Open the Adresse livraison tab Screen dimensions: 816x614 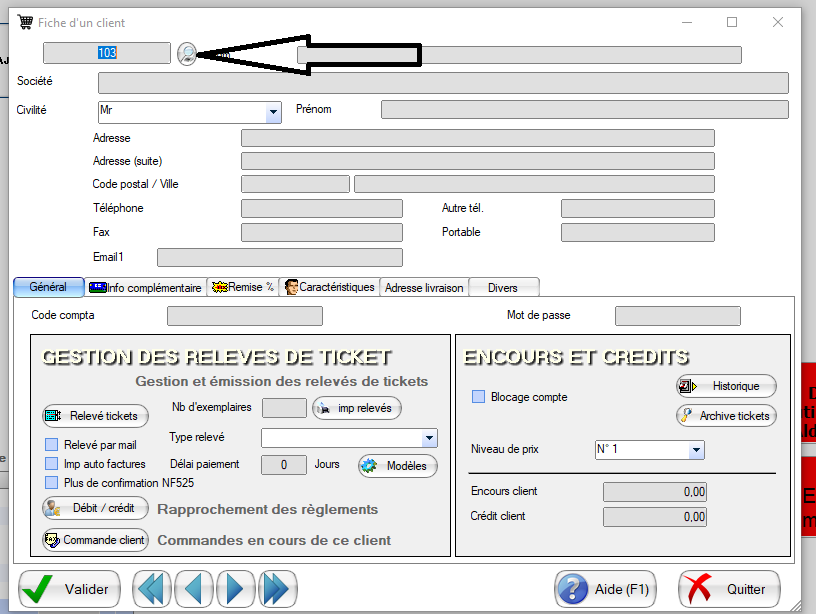pos(424,288)
